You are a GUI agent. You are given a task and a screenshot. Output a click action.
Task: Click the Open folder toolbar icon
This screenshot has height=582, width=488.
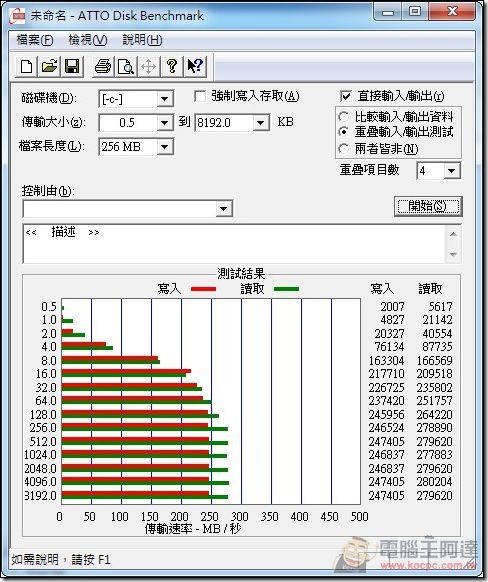click(x=49, y=67)
